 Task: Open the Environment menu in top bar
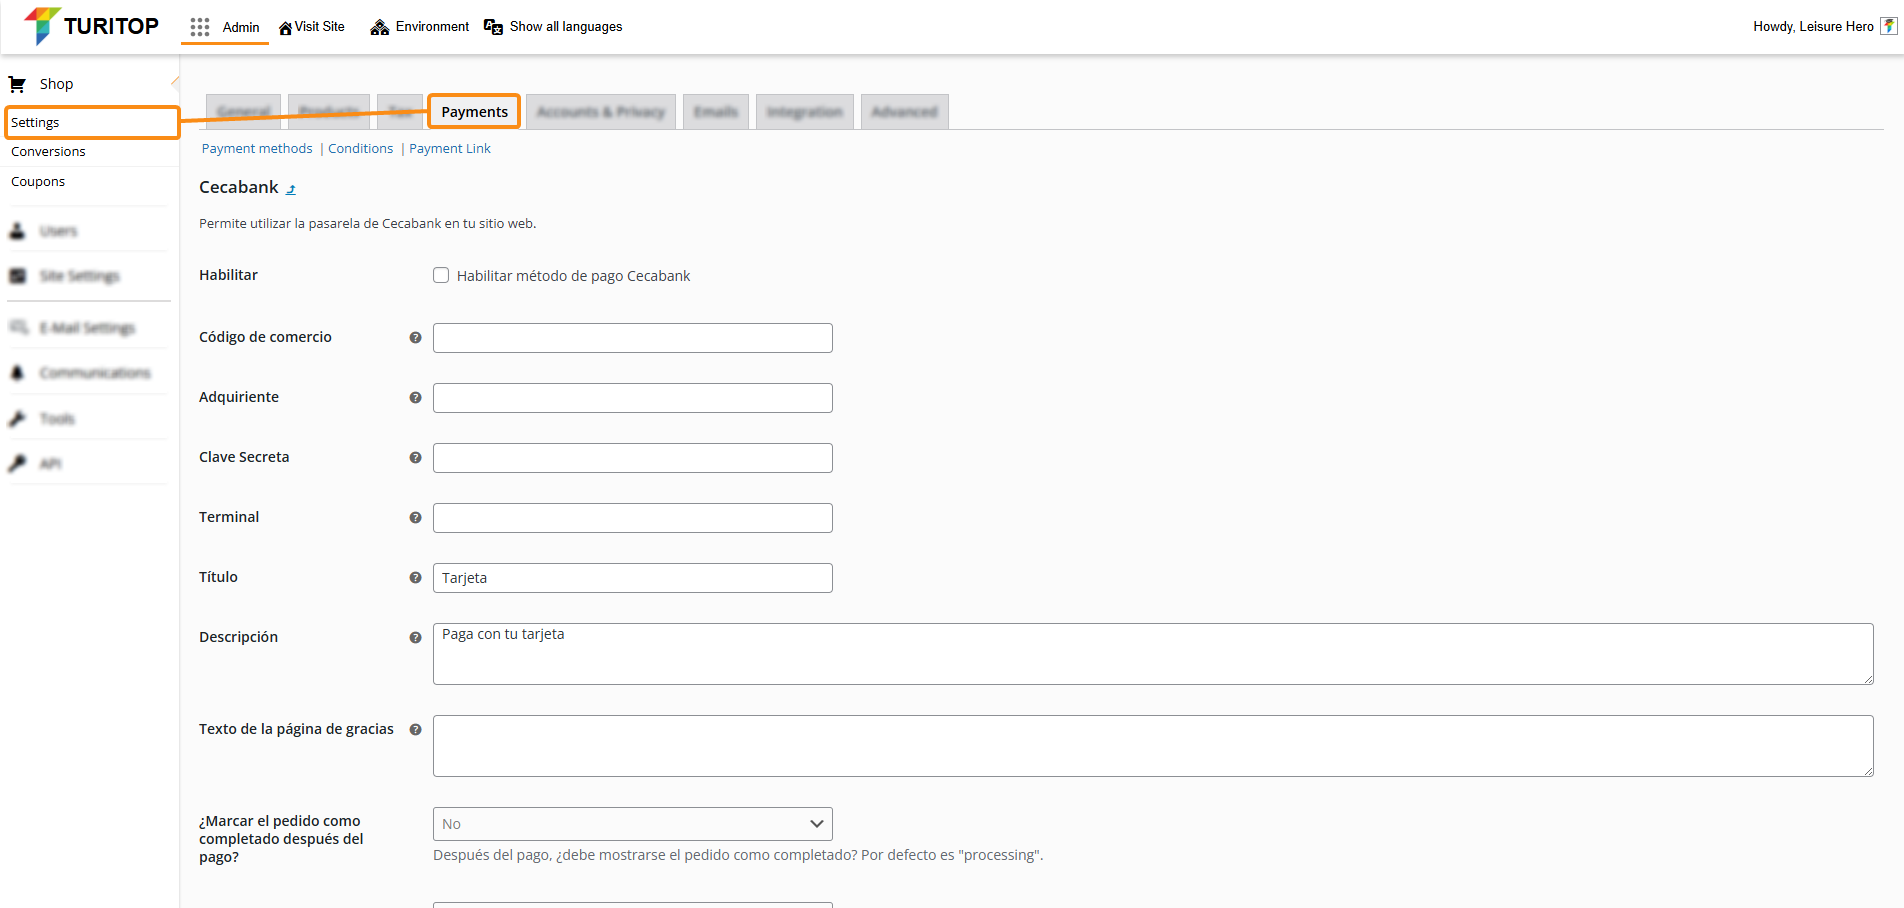[x=419, y=27]
